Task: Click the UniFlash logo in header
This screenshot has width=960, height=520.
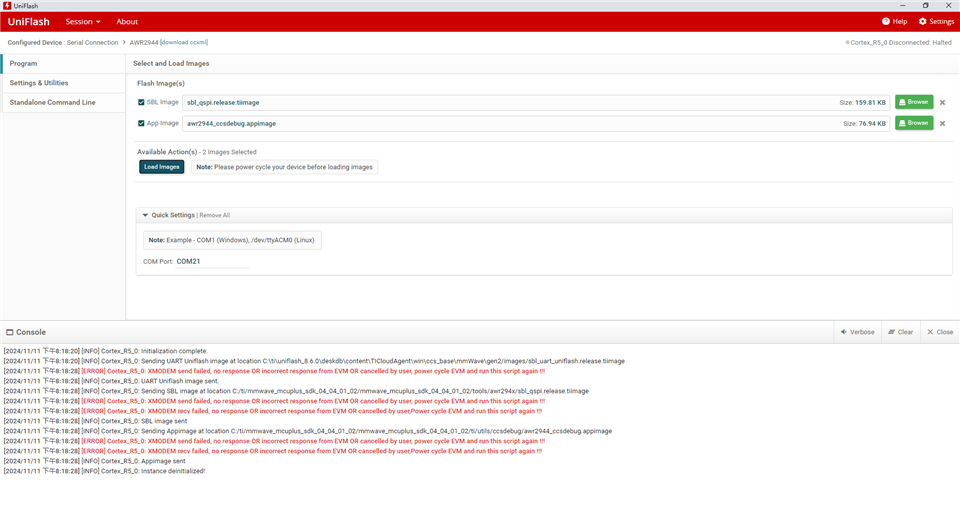Action: point(28,21)
